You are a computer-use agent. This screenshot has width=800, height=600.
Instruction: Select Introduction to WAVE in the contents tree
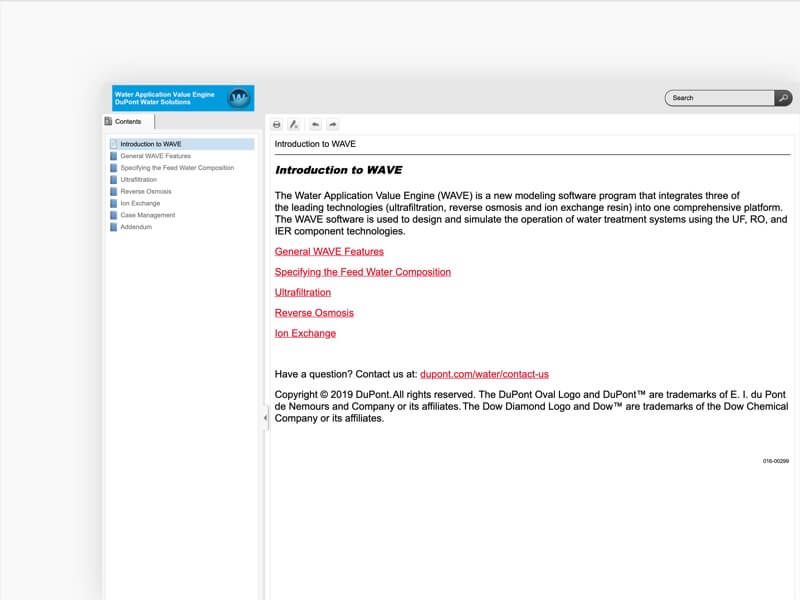coord(150,144)
